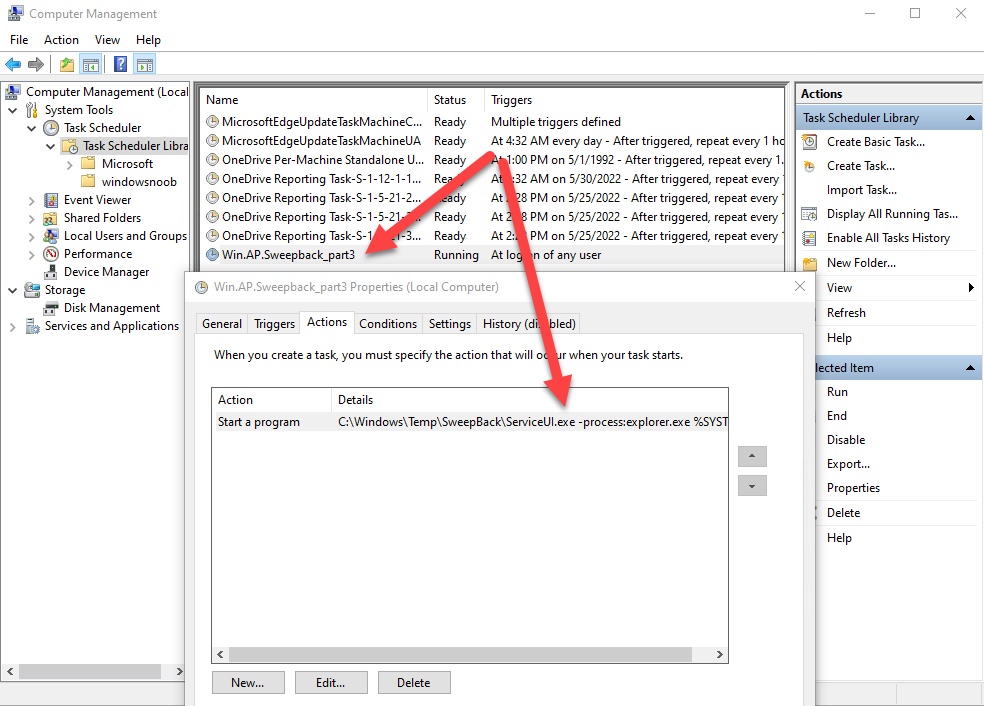Collapse the System Tools tree node
The image size is (984, 706).
click(13, 110)
